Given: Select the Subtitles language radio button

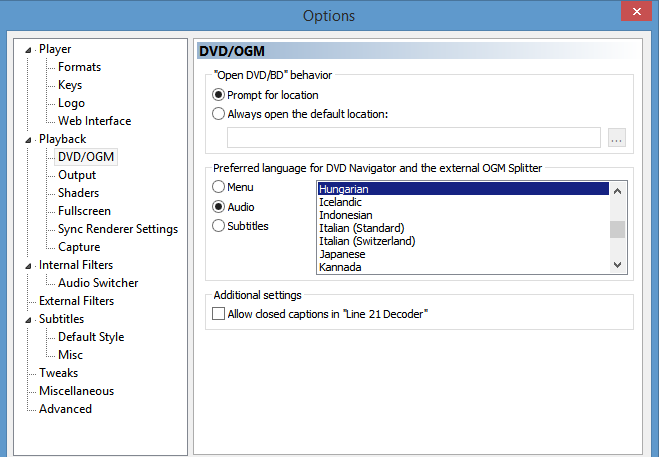Looking at the screenshot, I should click(x=219, y=226).
